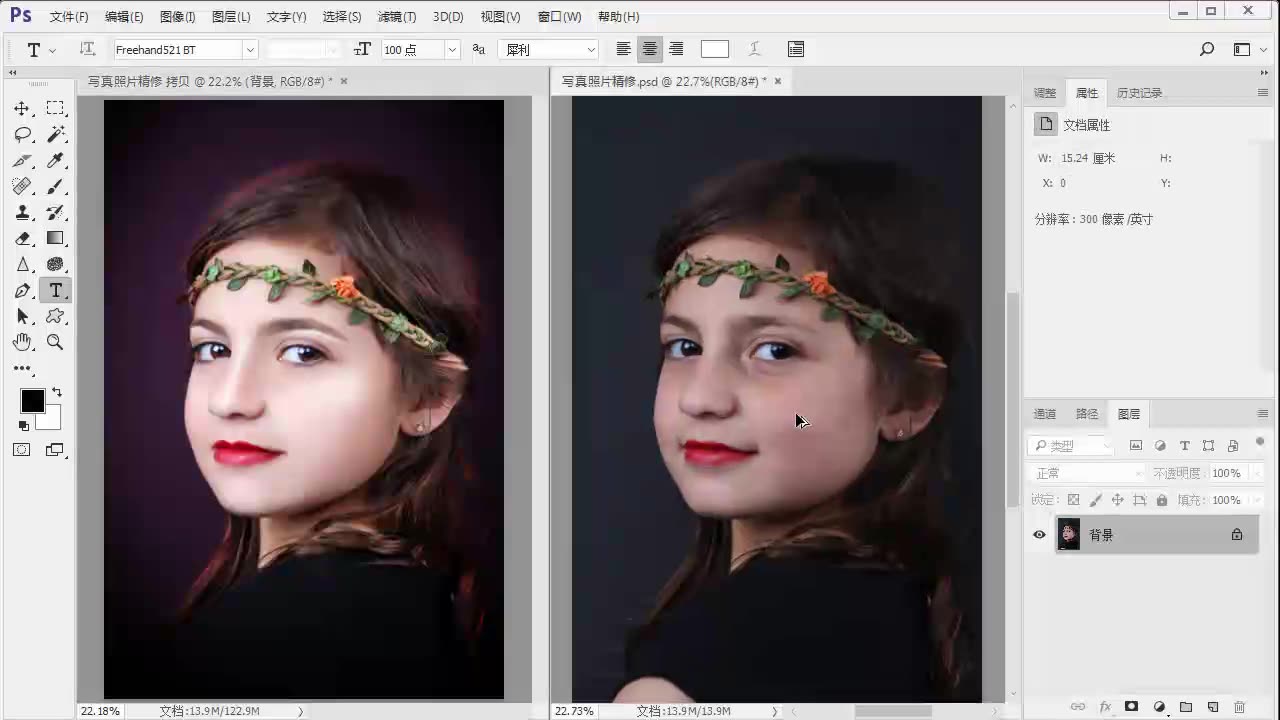
Task: Select the Eraser tool
Action: 22,238
